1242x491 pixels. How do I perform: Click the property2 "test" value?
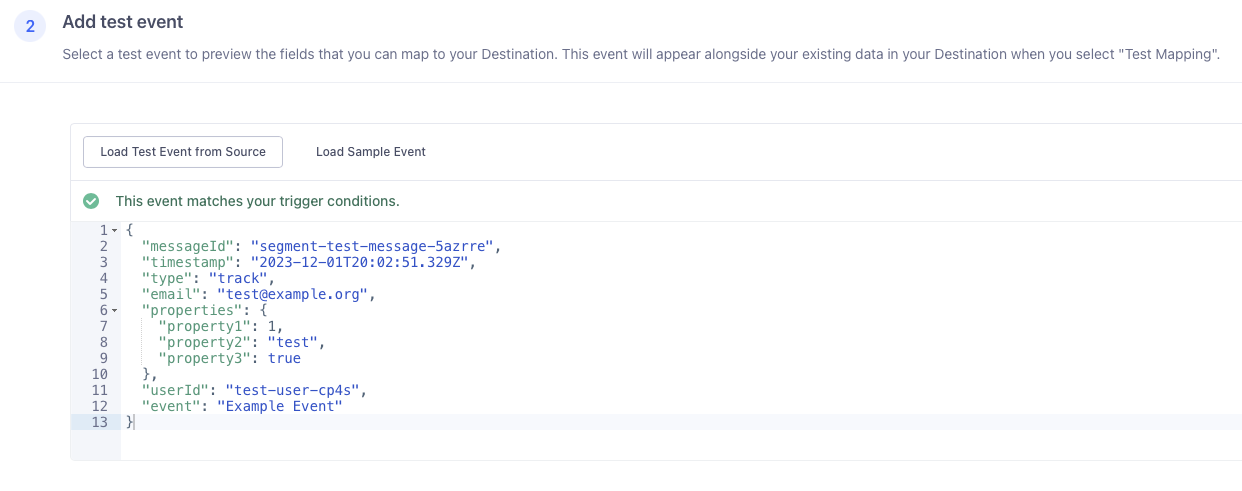coord(296,342)
